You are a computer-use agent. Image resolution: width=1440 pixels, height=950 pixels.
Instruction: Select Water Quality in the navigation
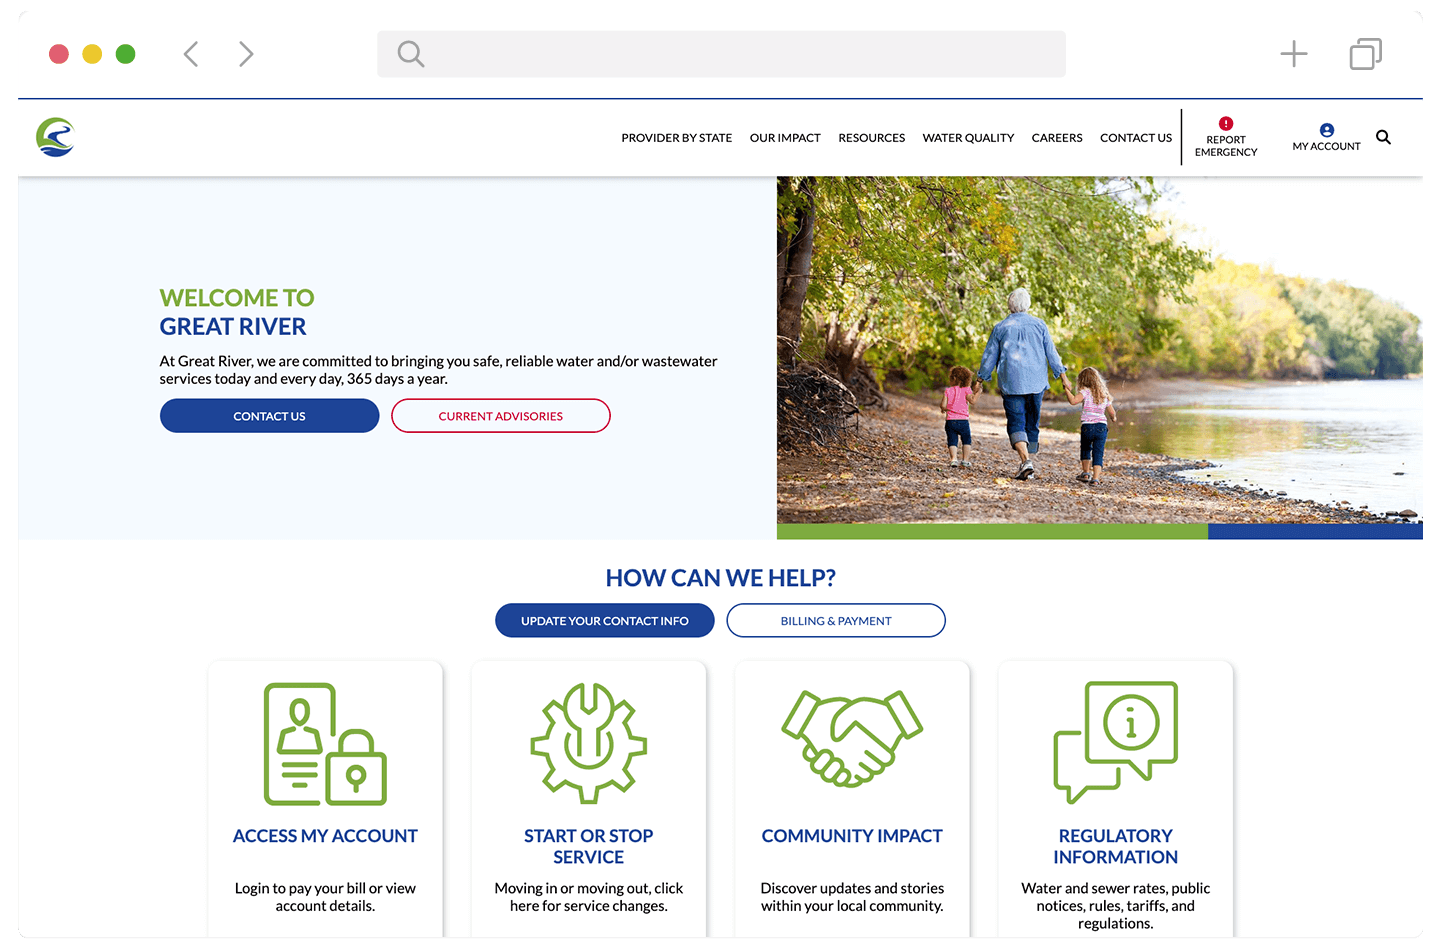[x=968, y=137]
